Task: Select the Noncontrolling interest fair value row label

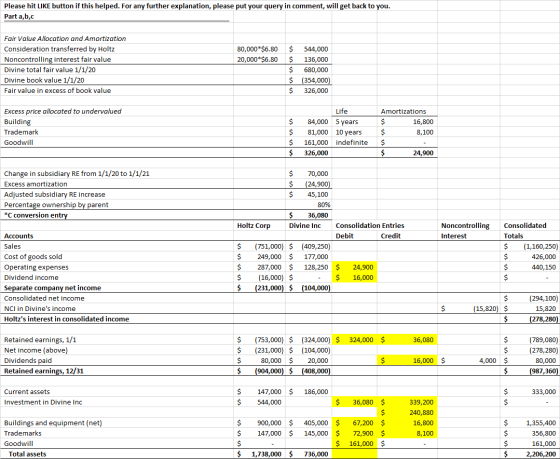Action: pyautogui.click(x=117, y=59)
